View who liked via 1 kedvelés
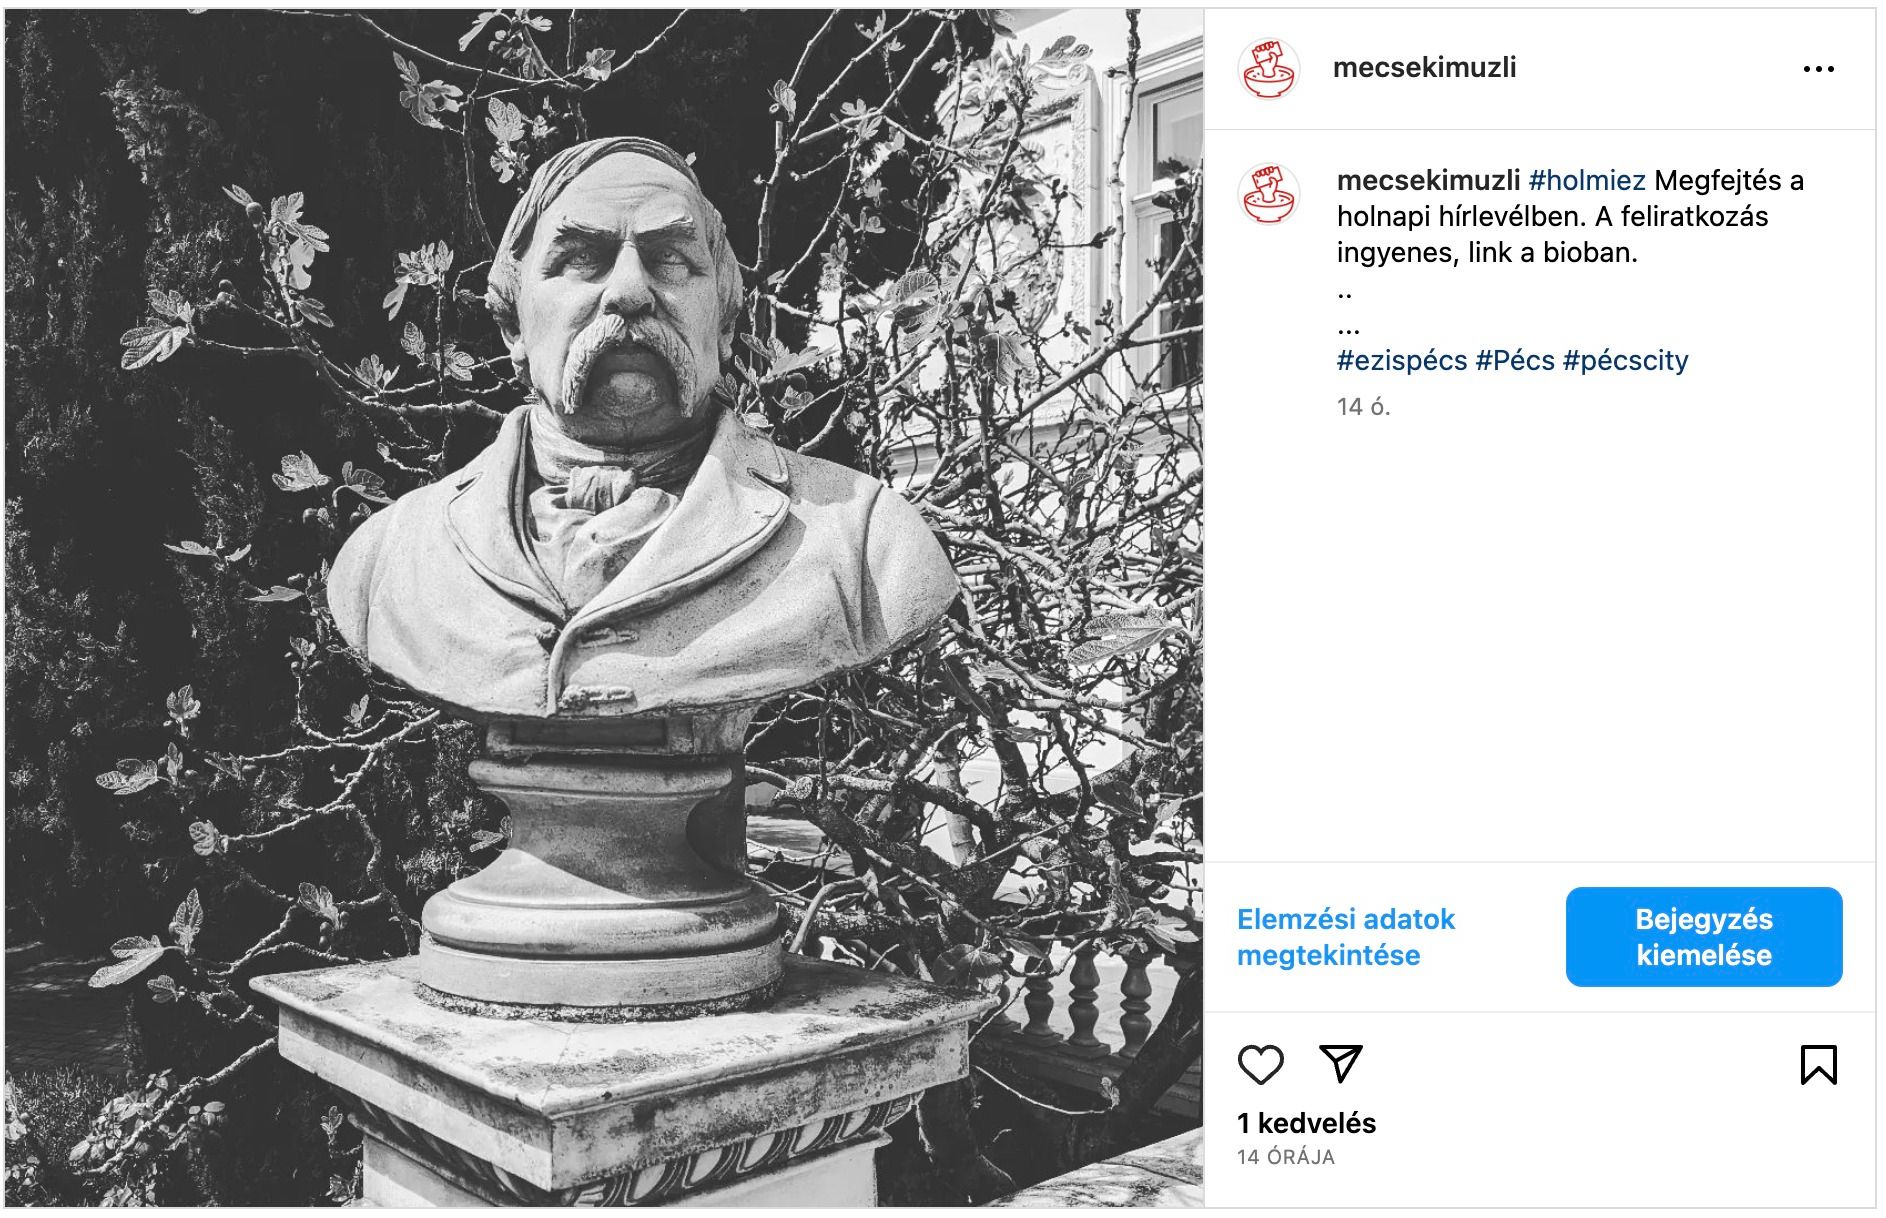The image size is (1886, 1218). coord(1306,1123)
